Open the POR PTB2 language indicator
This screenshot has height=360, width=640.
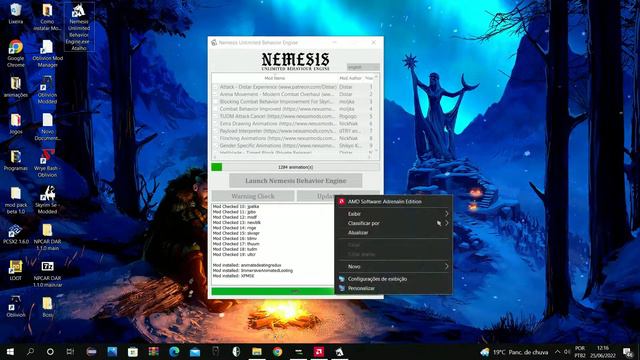579,352
